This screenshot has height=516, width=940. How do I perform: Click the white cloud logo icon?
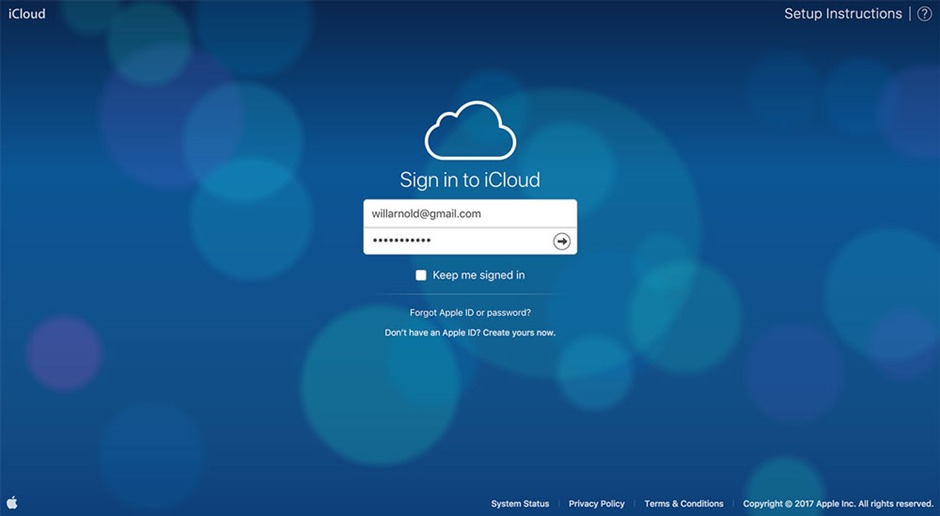[x=470, y=131]
